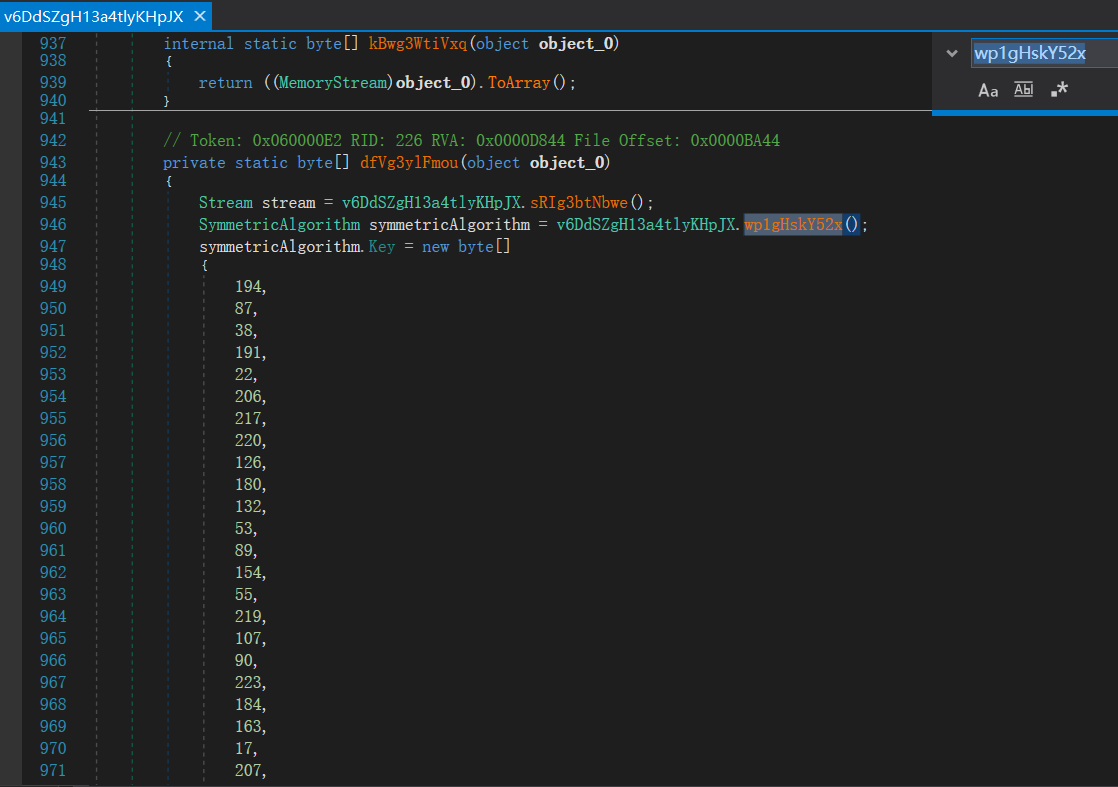Open highlighted wp1gHskY52x method reference

click(x=793, y=225)
